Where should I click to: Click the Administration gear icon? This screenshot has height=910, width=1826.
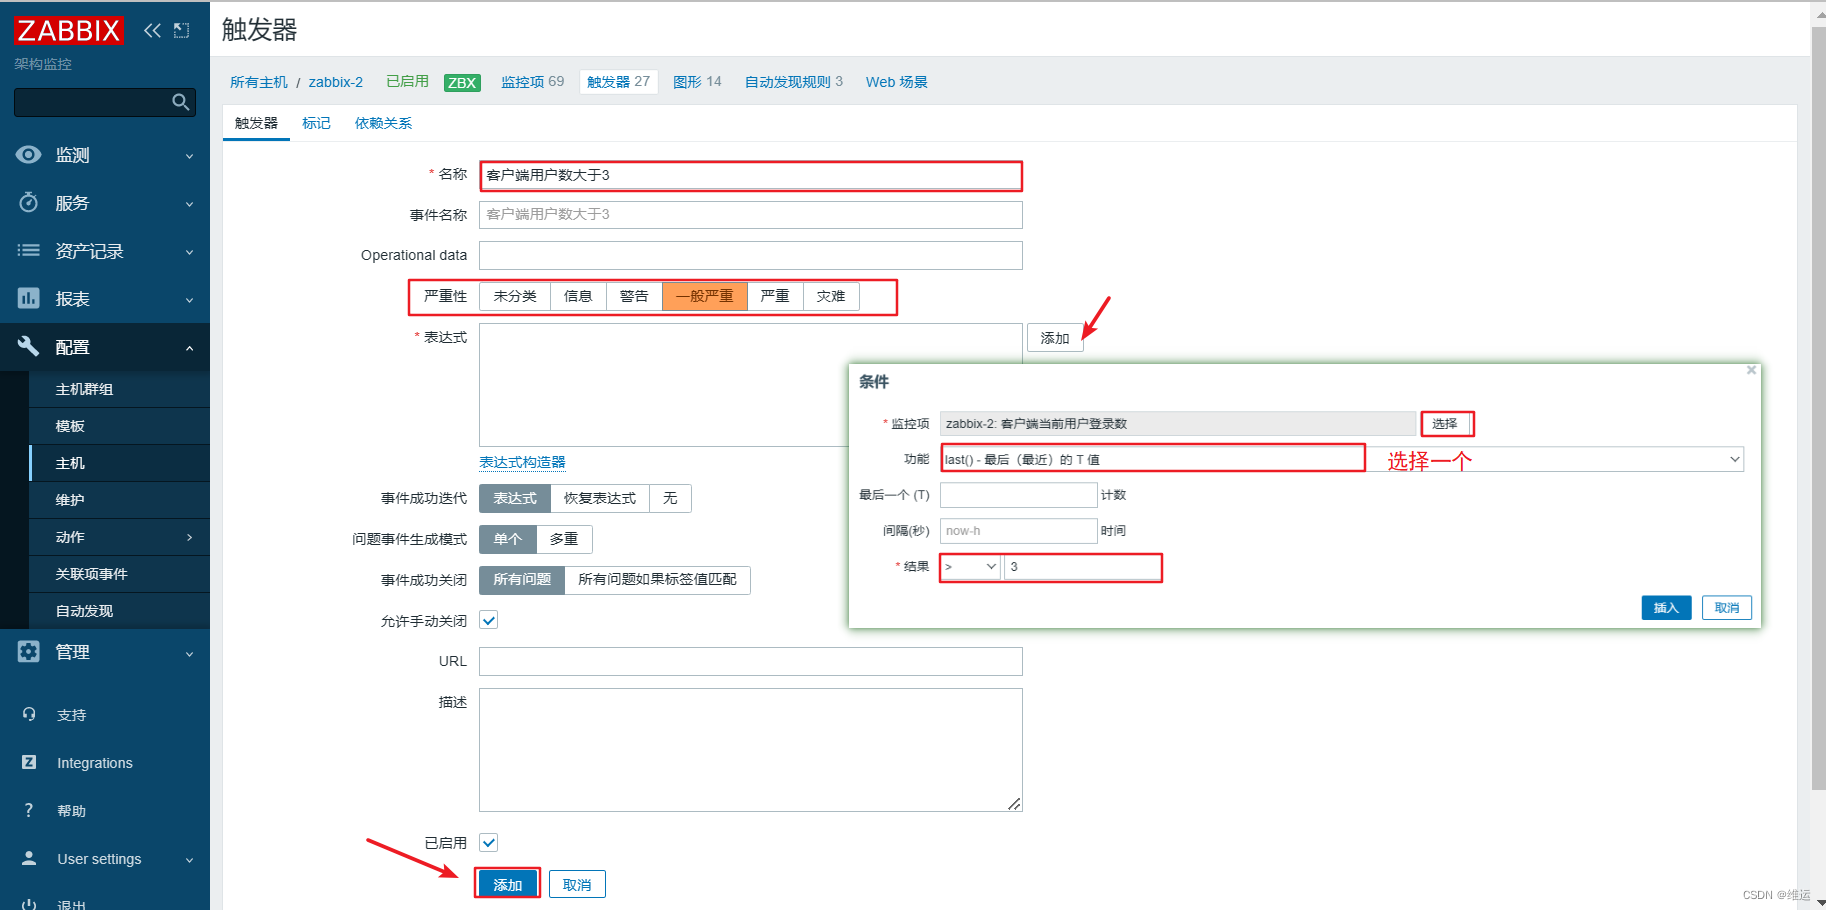[x=29, y=651]
